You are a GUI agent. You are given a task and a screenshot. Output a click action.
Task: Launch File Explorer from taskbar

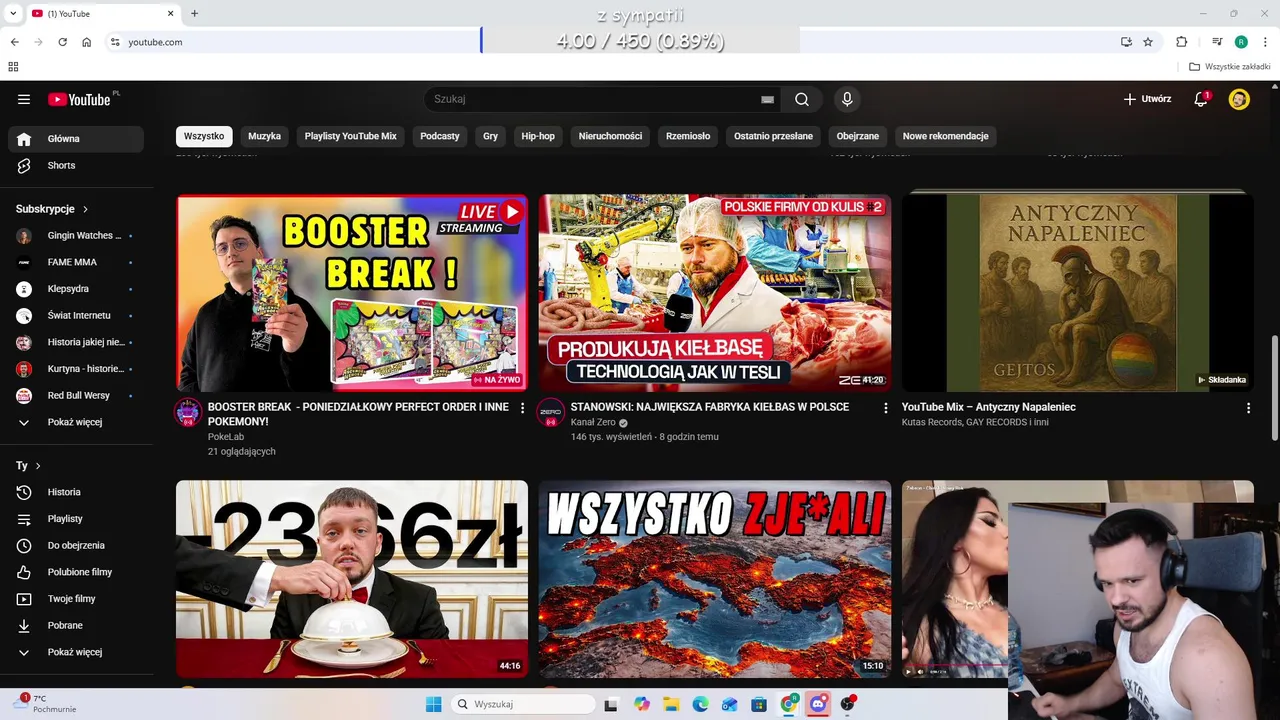[x=671, y=704]
